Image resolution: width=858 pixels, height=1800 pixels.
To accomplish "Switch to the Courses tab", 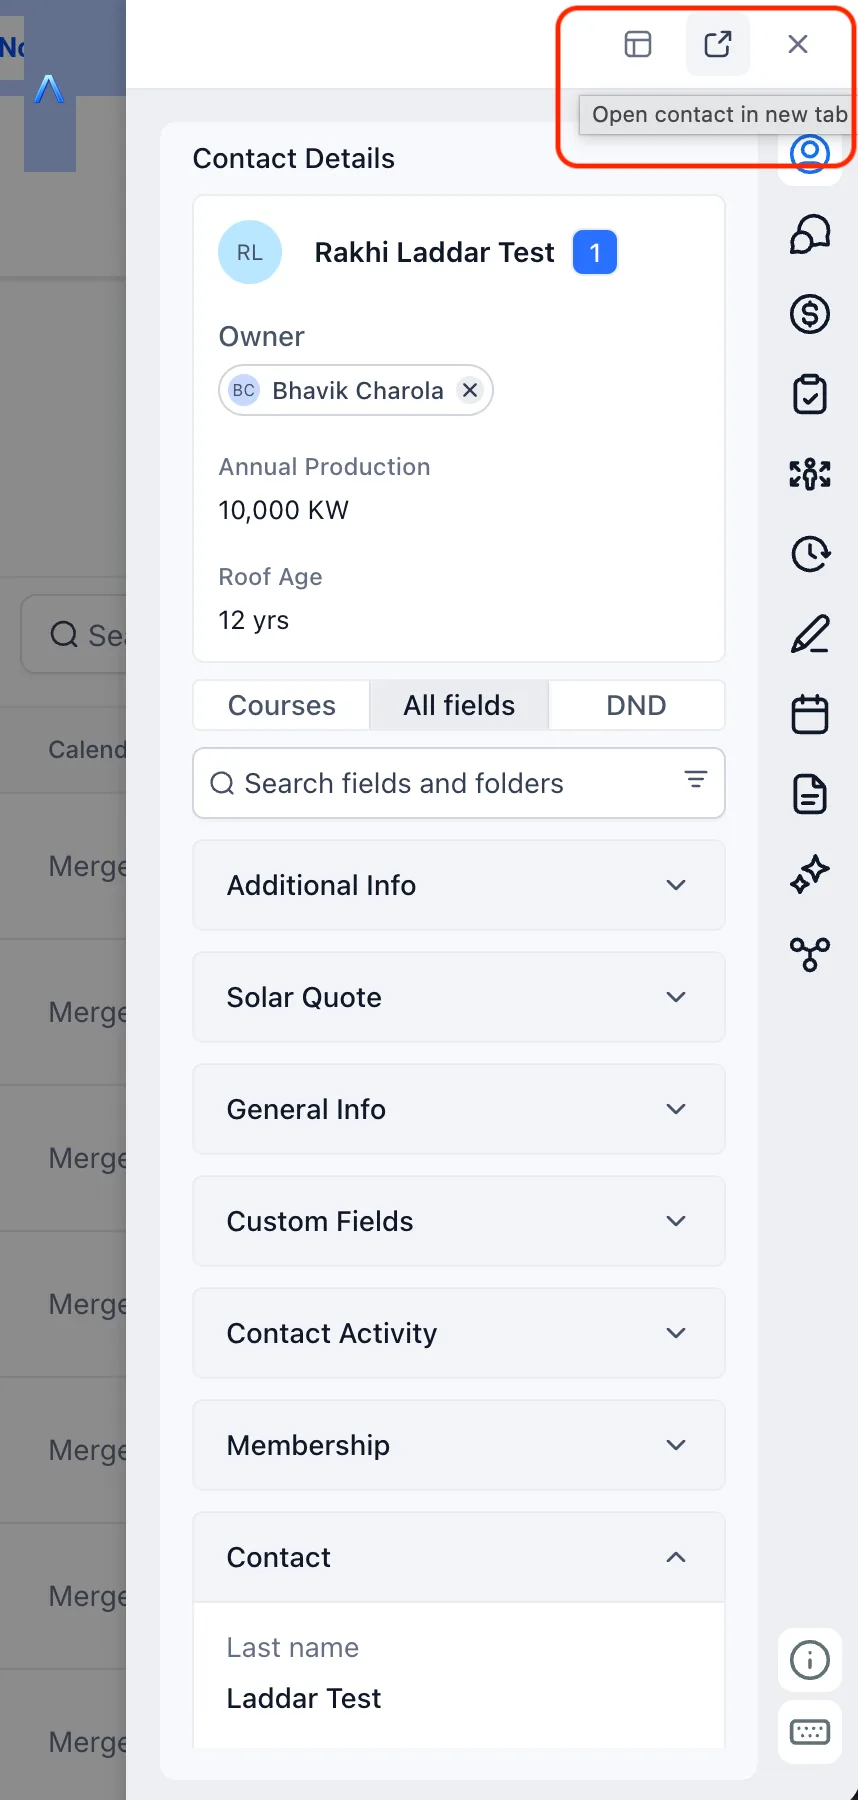I will (x=282, y=705).
